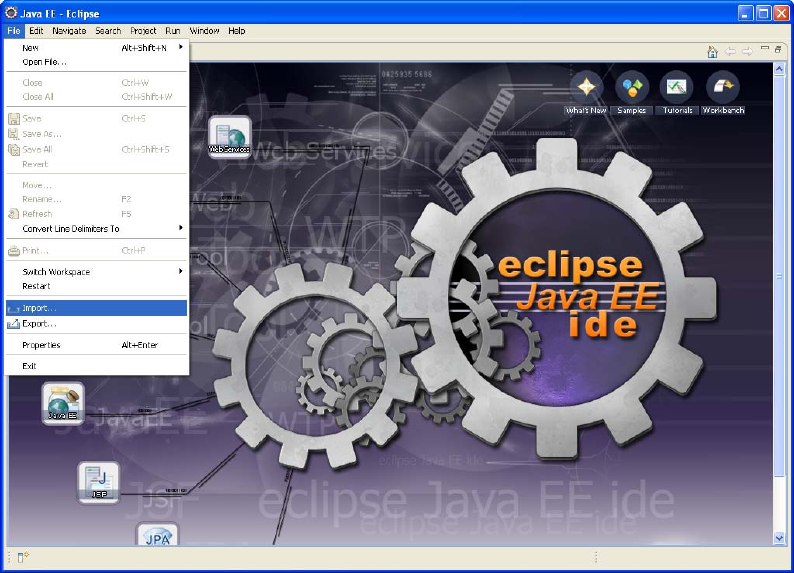794x573 pixels.
Task: Choose Open File... from File menu
Action: pyautogui.click(x=96, y=62)
